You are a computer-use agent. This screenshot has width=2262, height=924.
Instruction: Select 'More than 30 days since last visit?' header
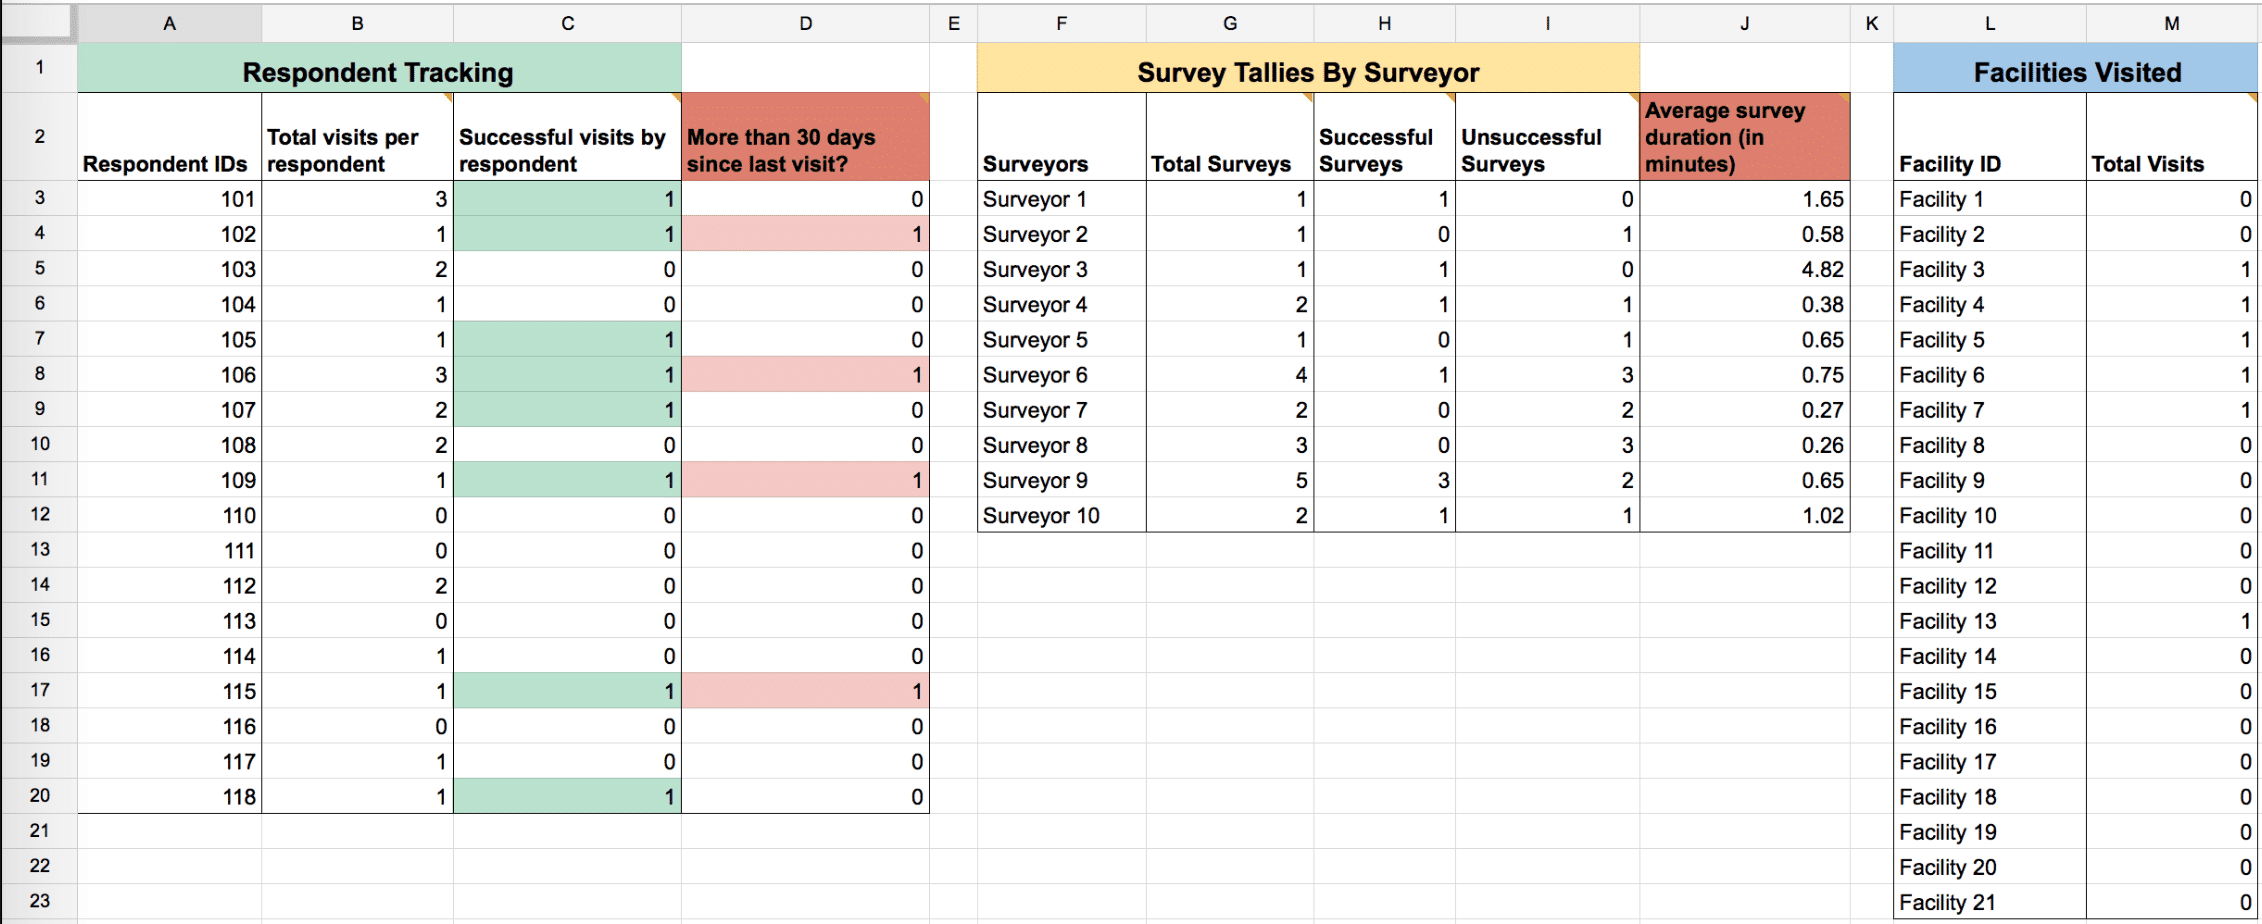click(x=805, y=137)
